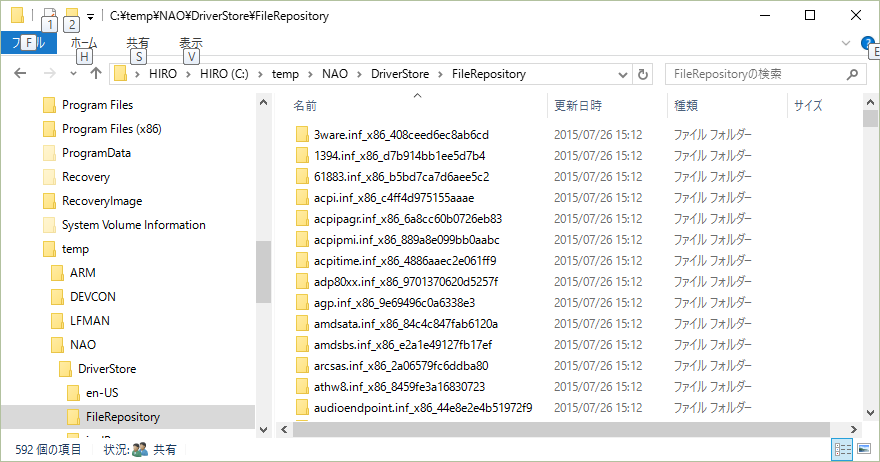Image resolution: width=880 pixels, height=462 pixels.
Task: Click the Up one level arrow
Action: coord(96,73)
